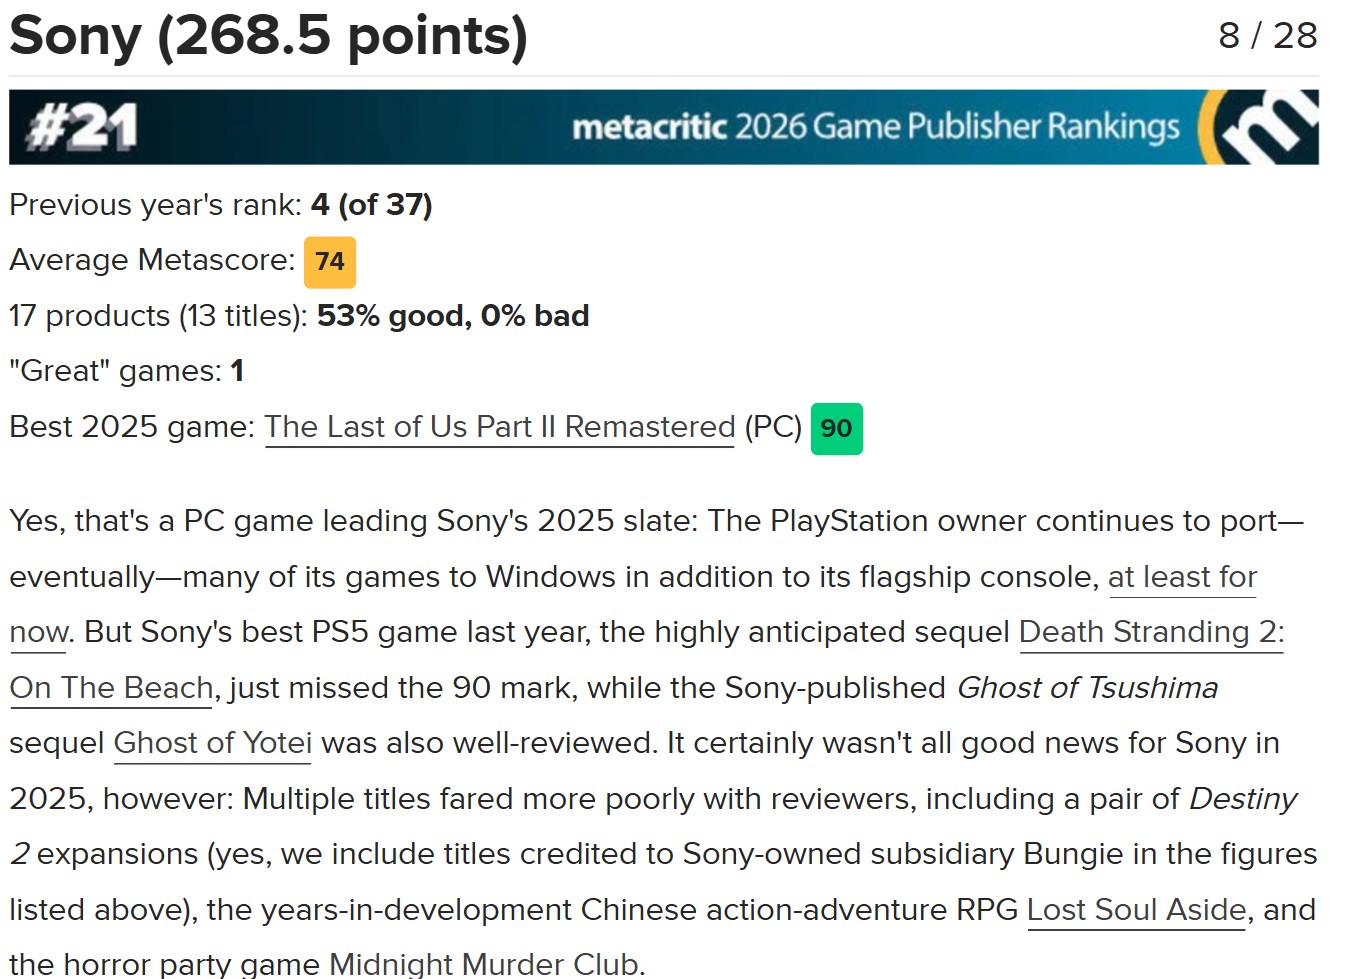Open The Last of Us Part II Remastered link

click(499, 427)
